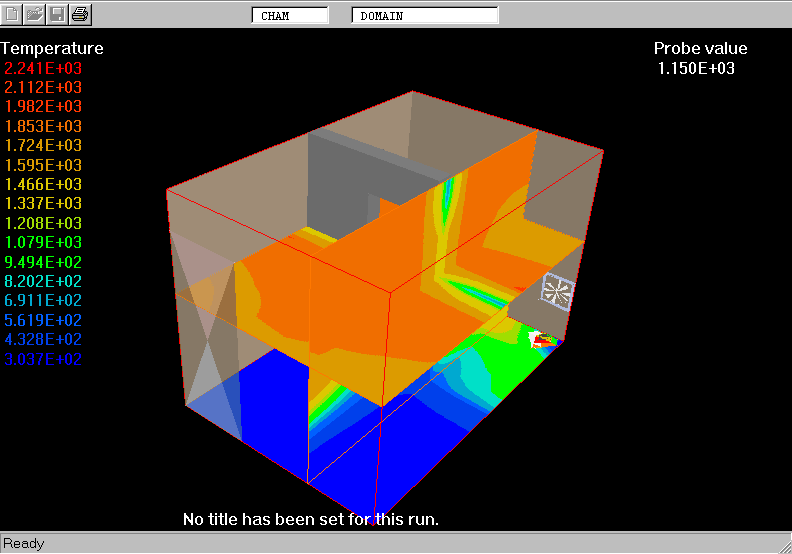Click the Probe value label
Image resolution: width=792 pixels, height=554 pixels.
point(700,48)
